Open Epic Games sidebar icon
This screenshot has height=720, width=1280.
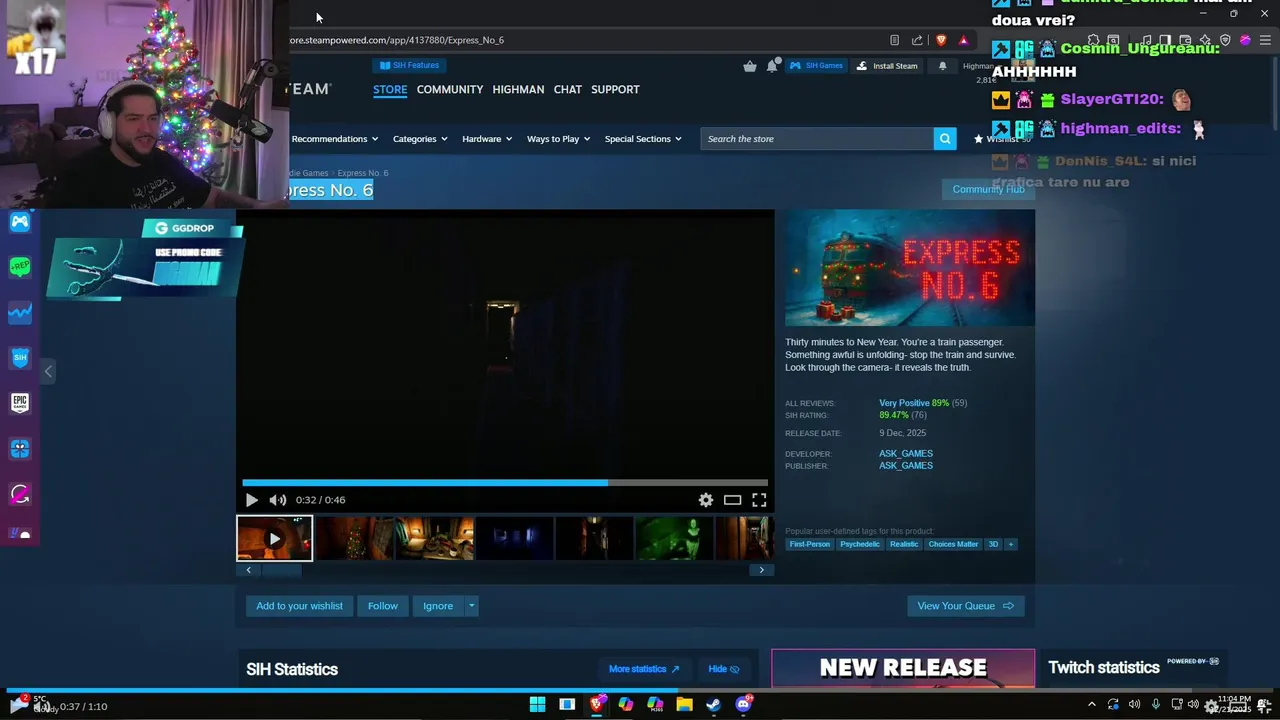pyautogui.click(x=20, y=403)
